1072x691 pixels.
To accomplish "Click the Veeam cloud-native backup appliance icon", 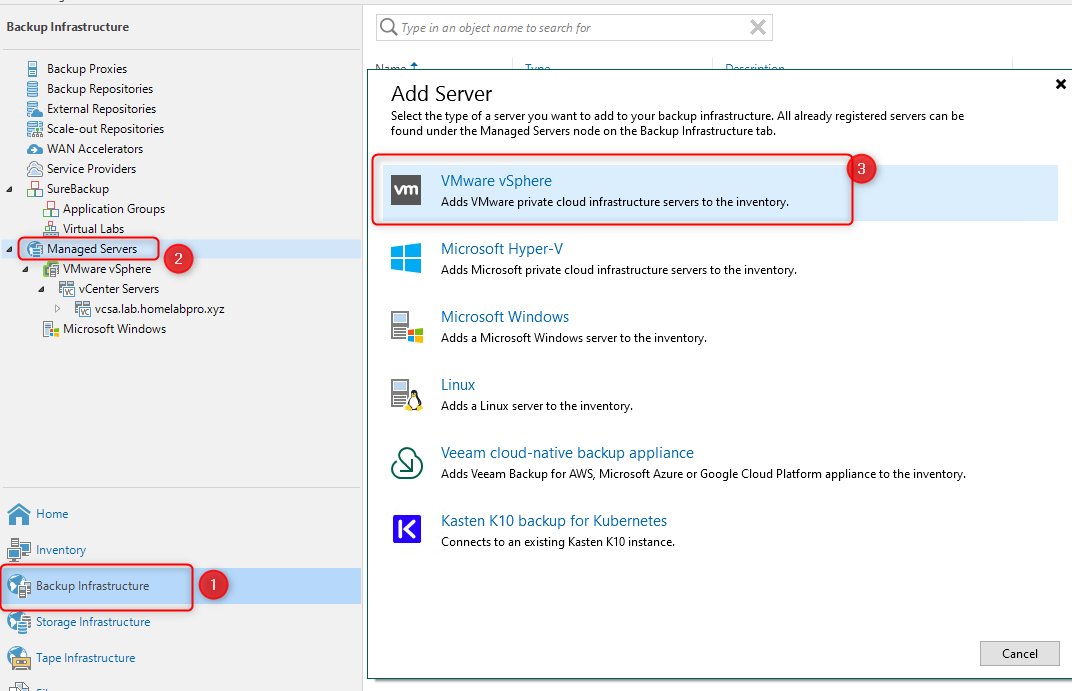I will [406, 462].
